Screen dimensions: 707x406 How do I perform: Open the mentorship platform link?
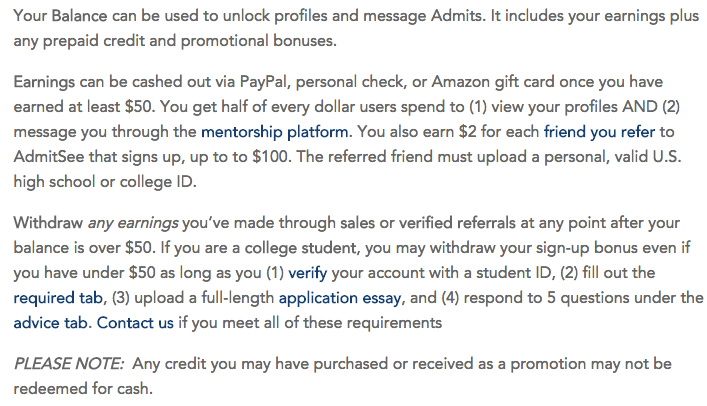(x=275, y=131)
